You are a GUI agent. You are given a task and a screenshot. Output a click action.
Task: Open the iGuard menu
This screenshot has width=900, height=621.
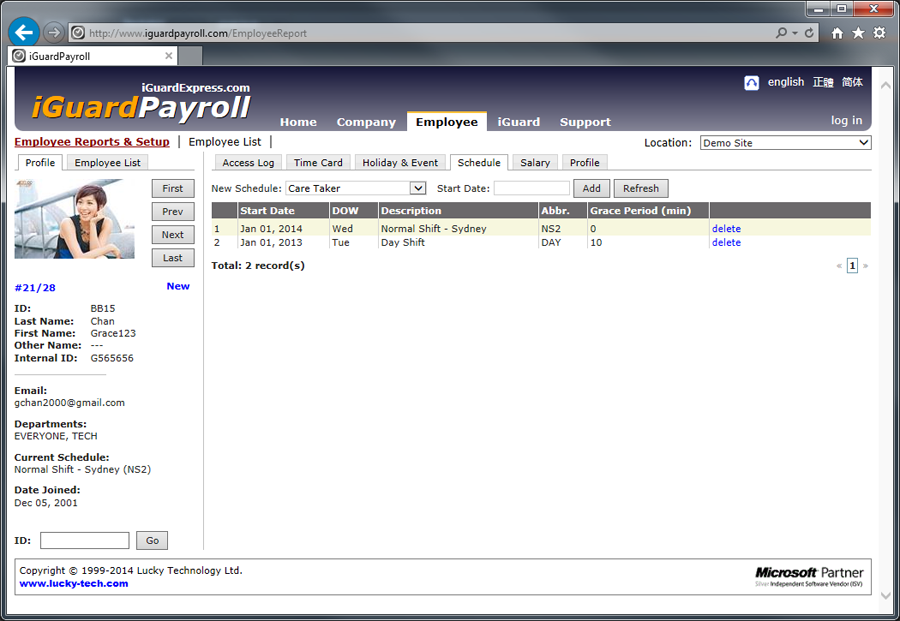(x=518, y=122)
